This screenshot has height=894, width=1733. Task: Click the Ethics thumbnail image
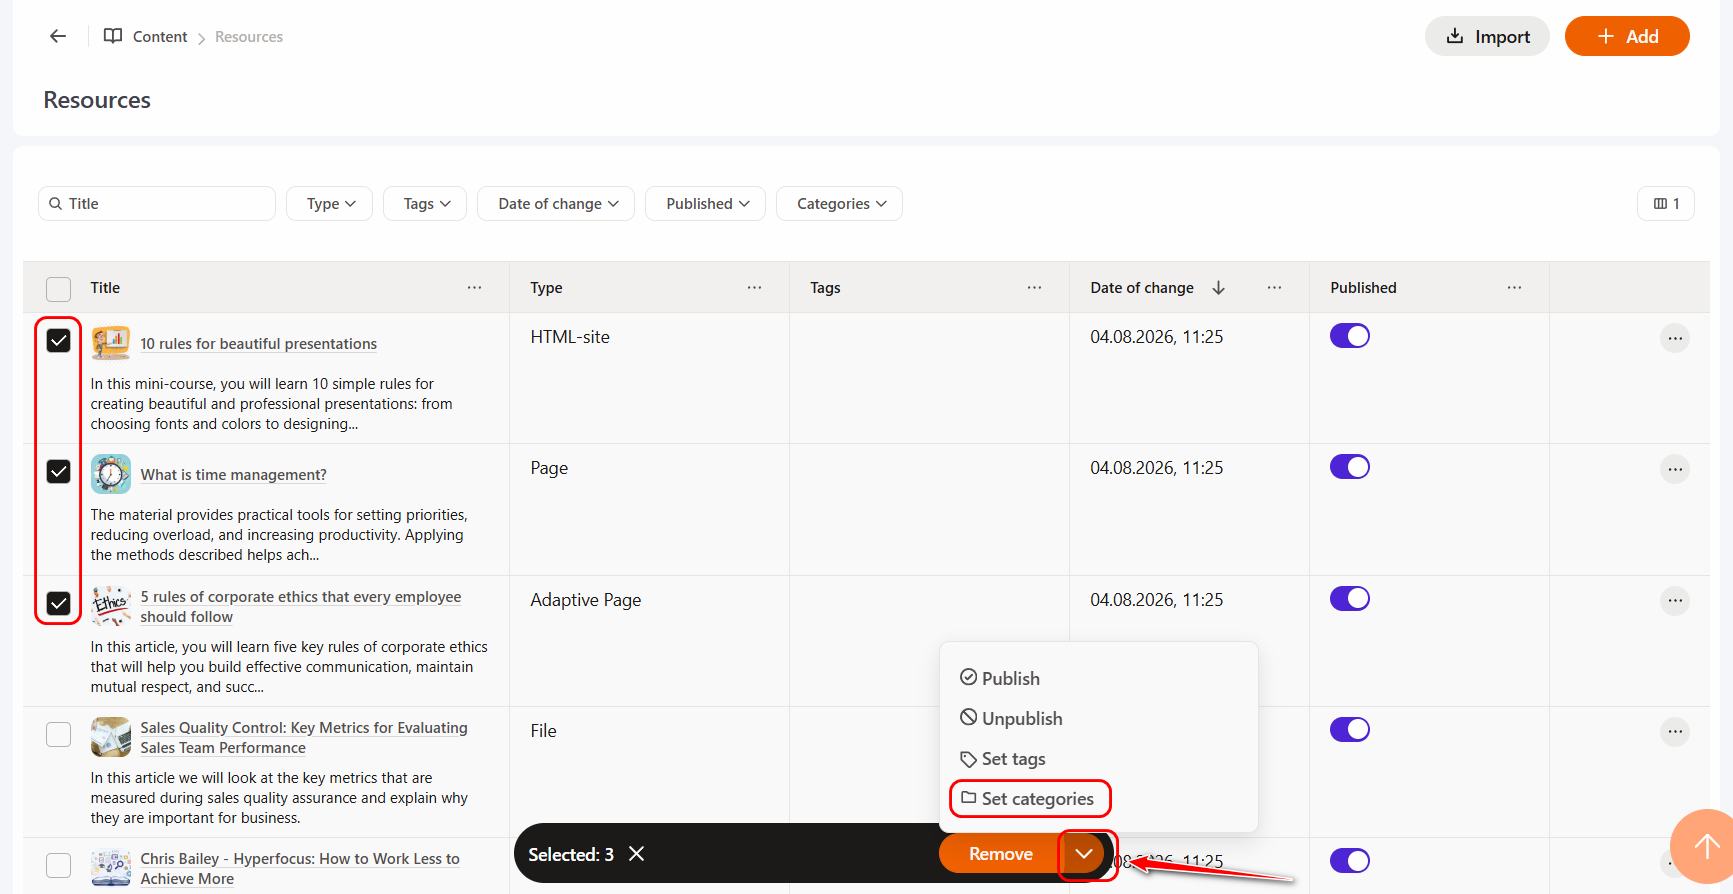[111, 605]
